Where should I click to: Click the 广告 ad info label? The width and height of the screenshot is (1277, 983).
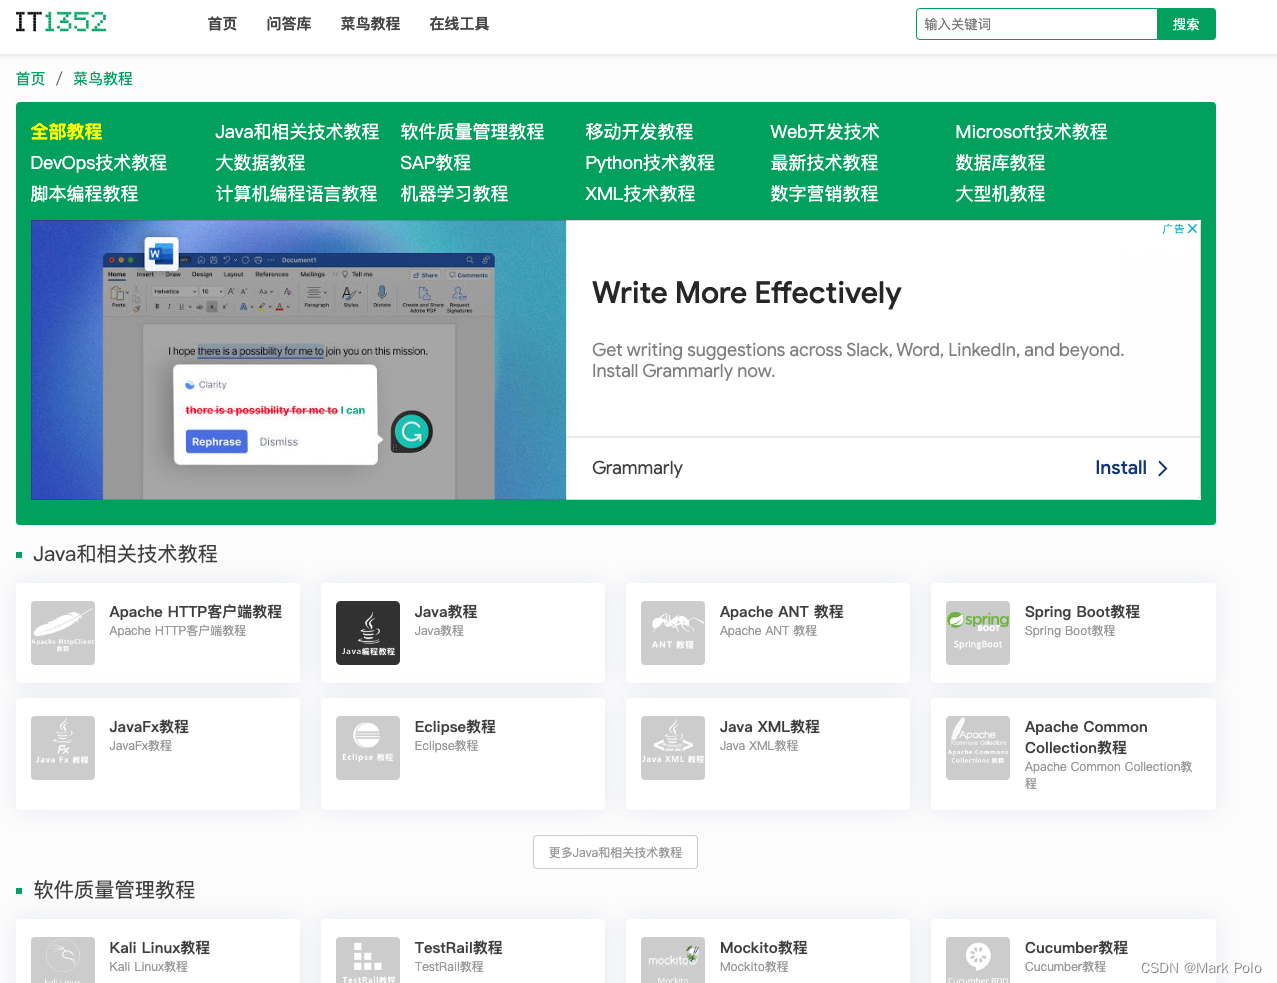click(1173, 229)
